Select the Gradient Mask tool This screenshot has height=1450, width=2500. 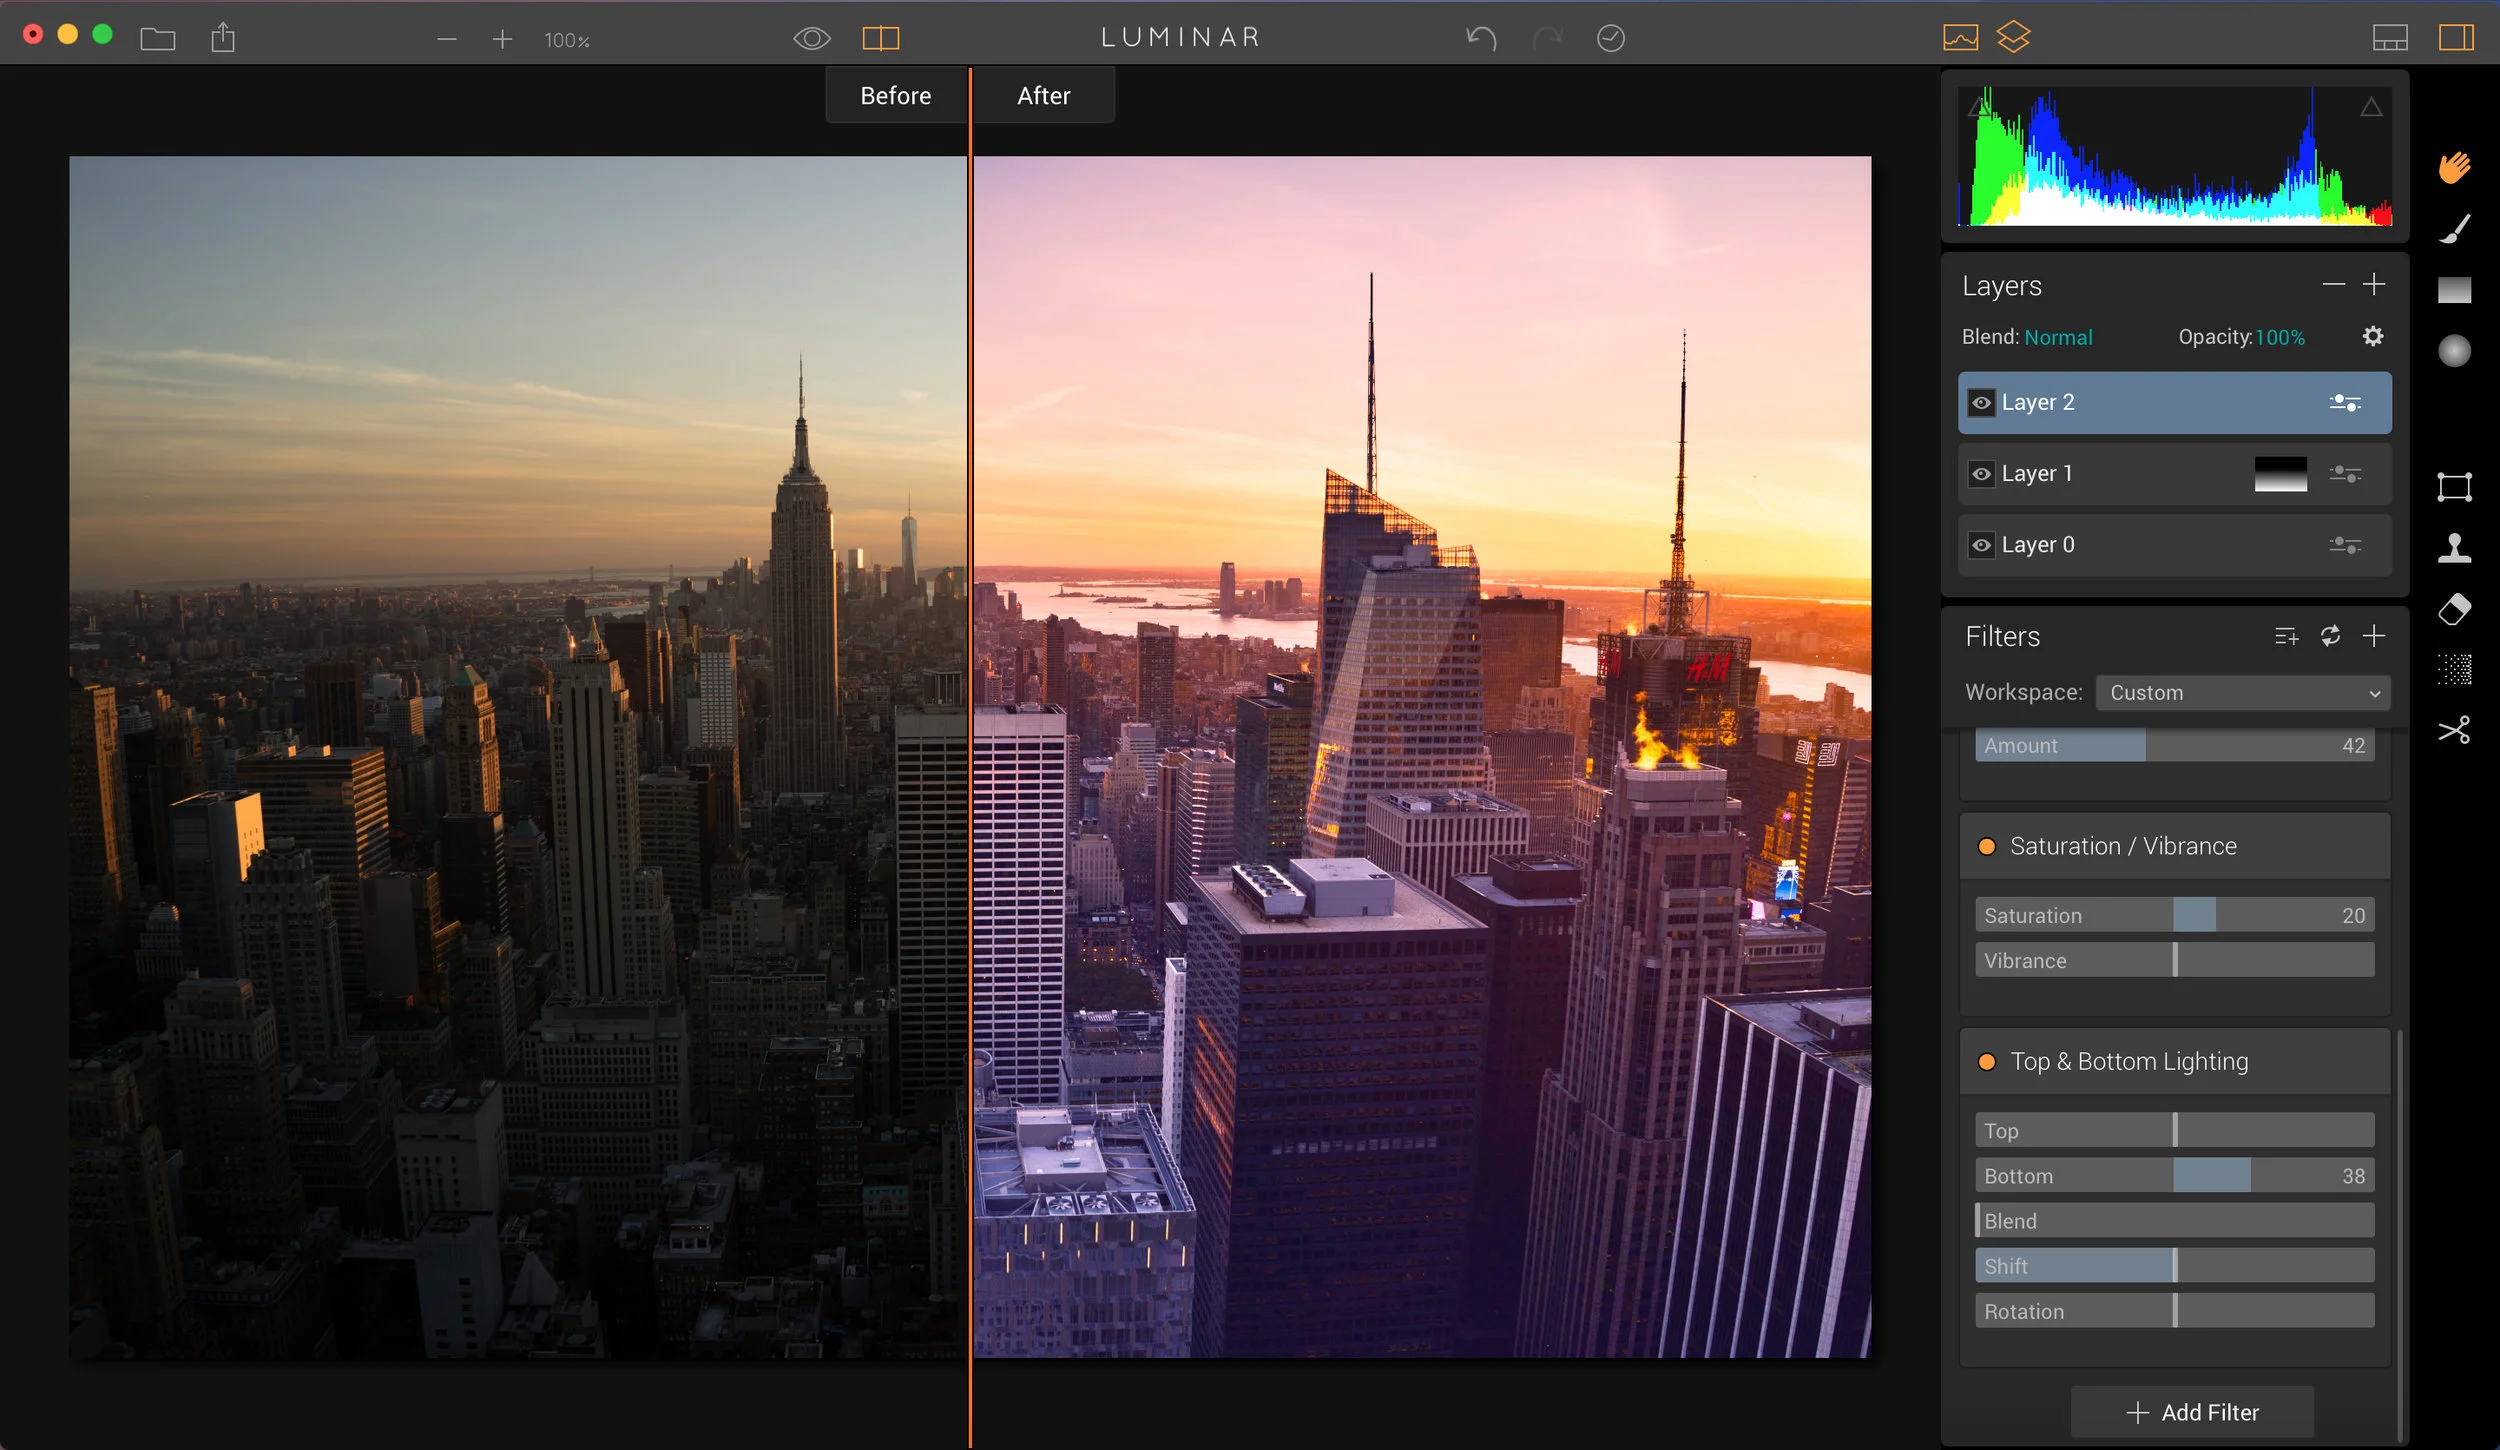tap(2455, 290)
